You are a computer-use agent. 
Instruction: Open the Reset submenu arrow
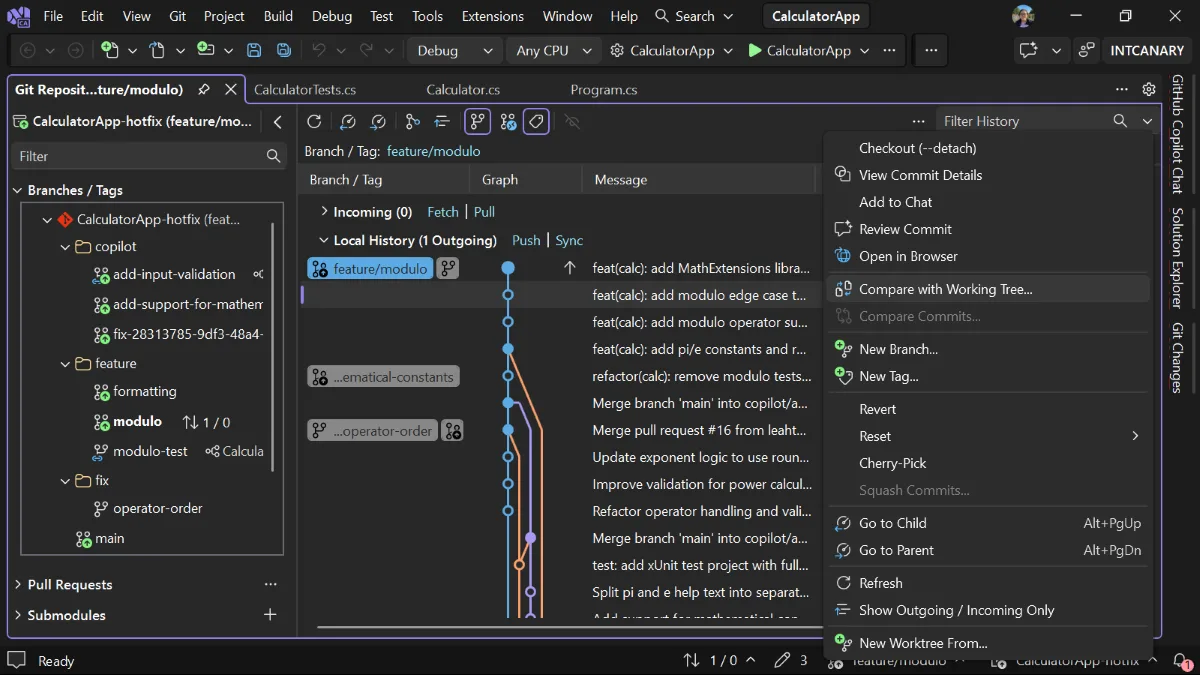1135,436
